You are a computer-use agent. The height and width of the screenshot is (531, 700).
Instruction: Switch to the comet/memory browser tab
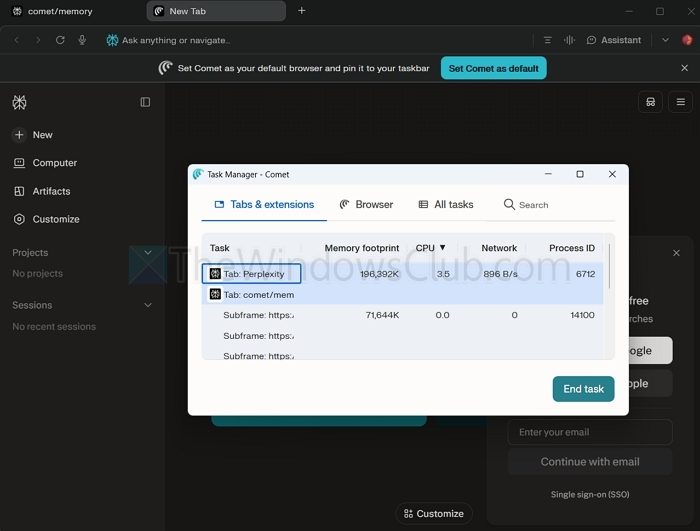60,11
